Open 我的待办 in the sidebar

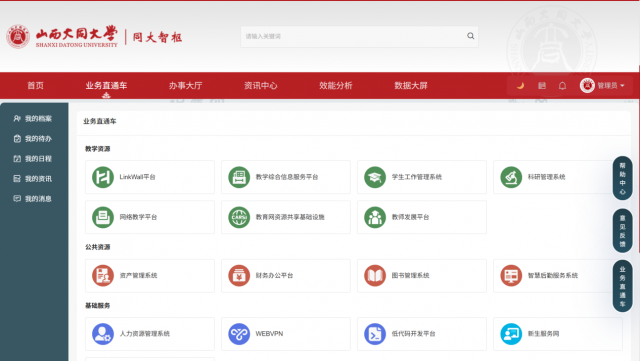click(x=33, y=139)
